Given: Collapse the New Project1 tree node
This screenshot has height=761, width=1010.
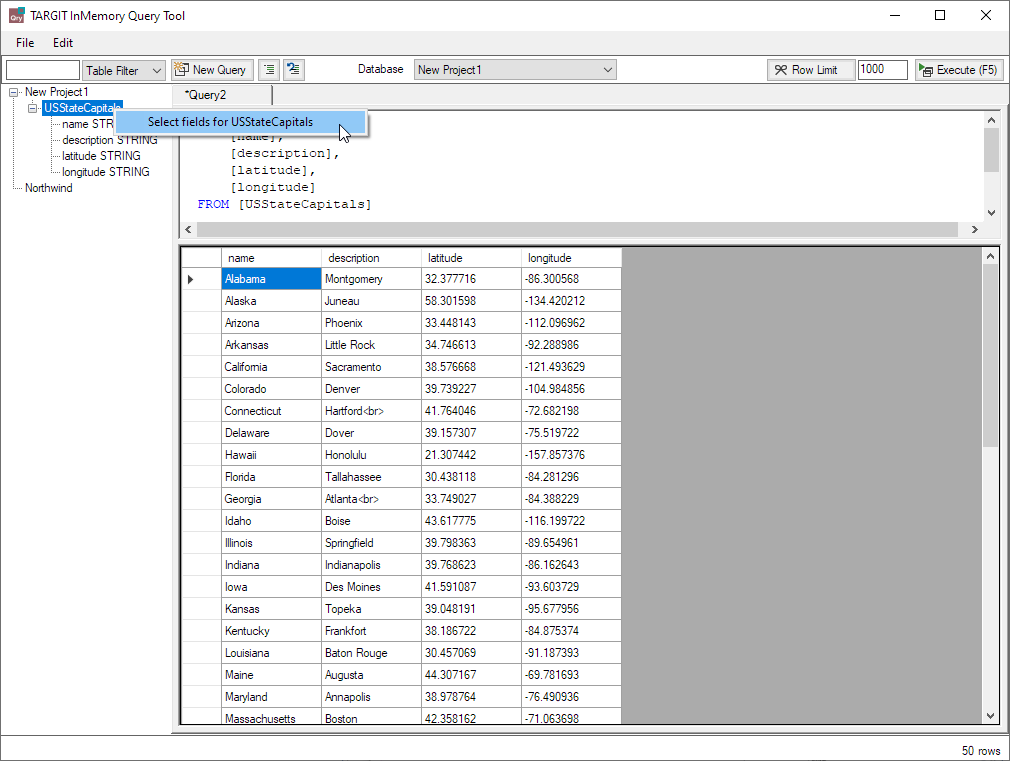Looking at the screenshot, I should (14, 92).
